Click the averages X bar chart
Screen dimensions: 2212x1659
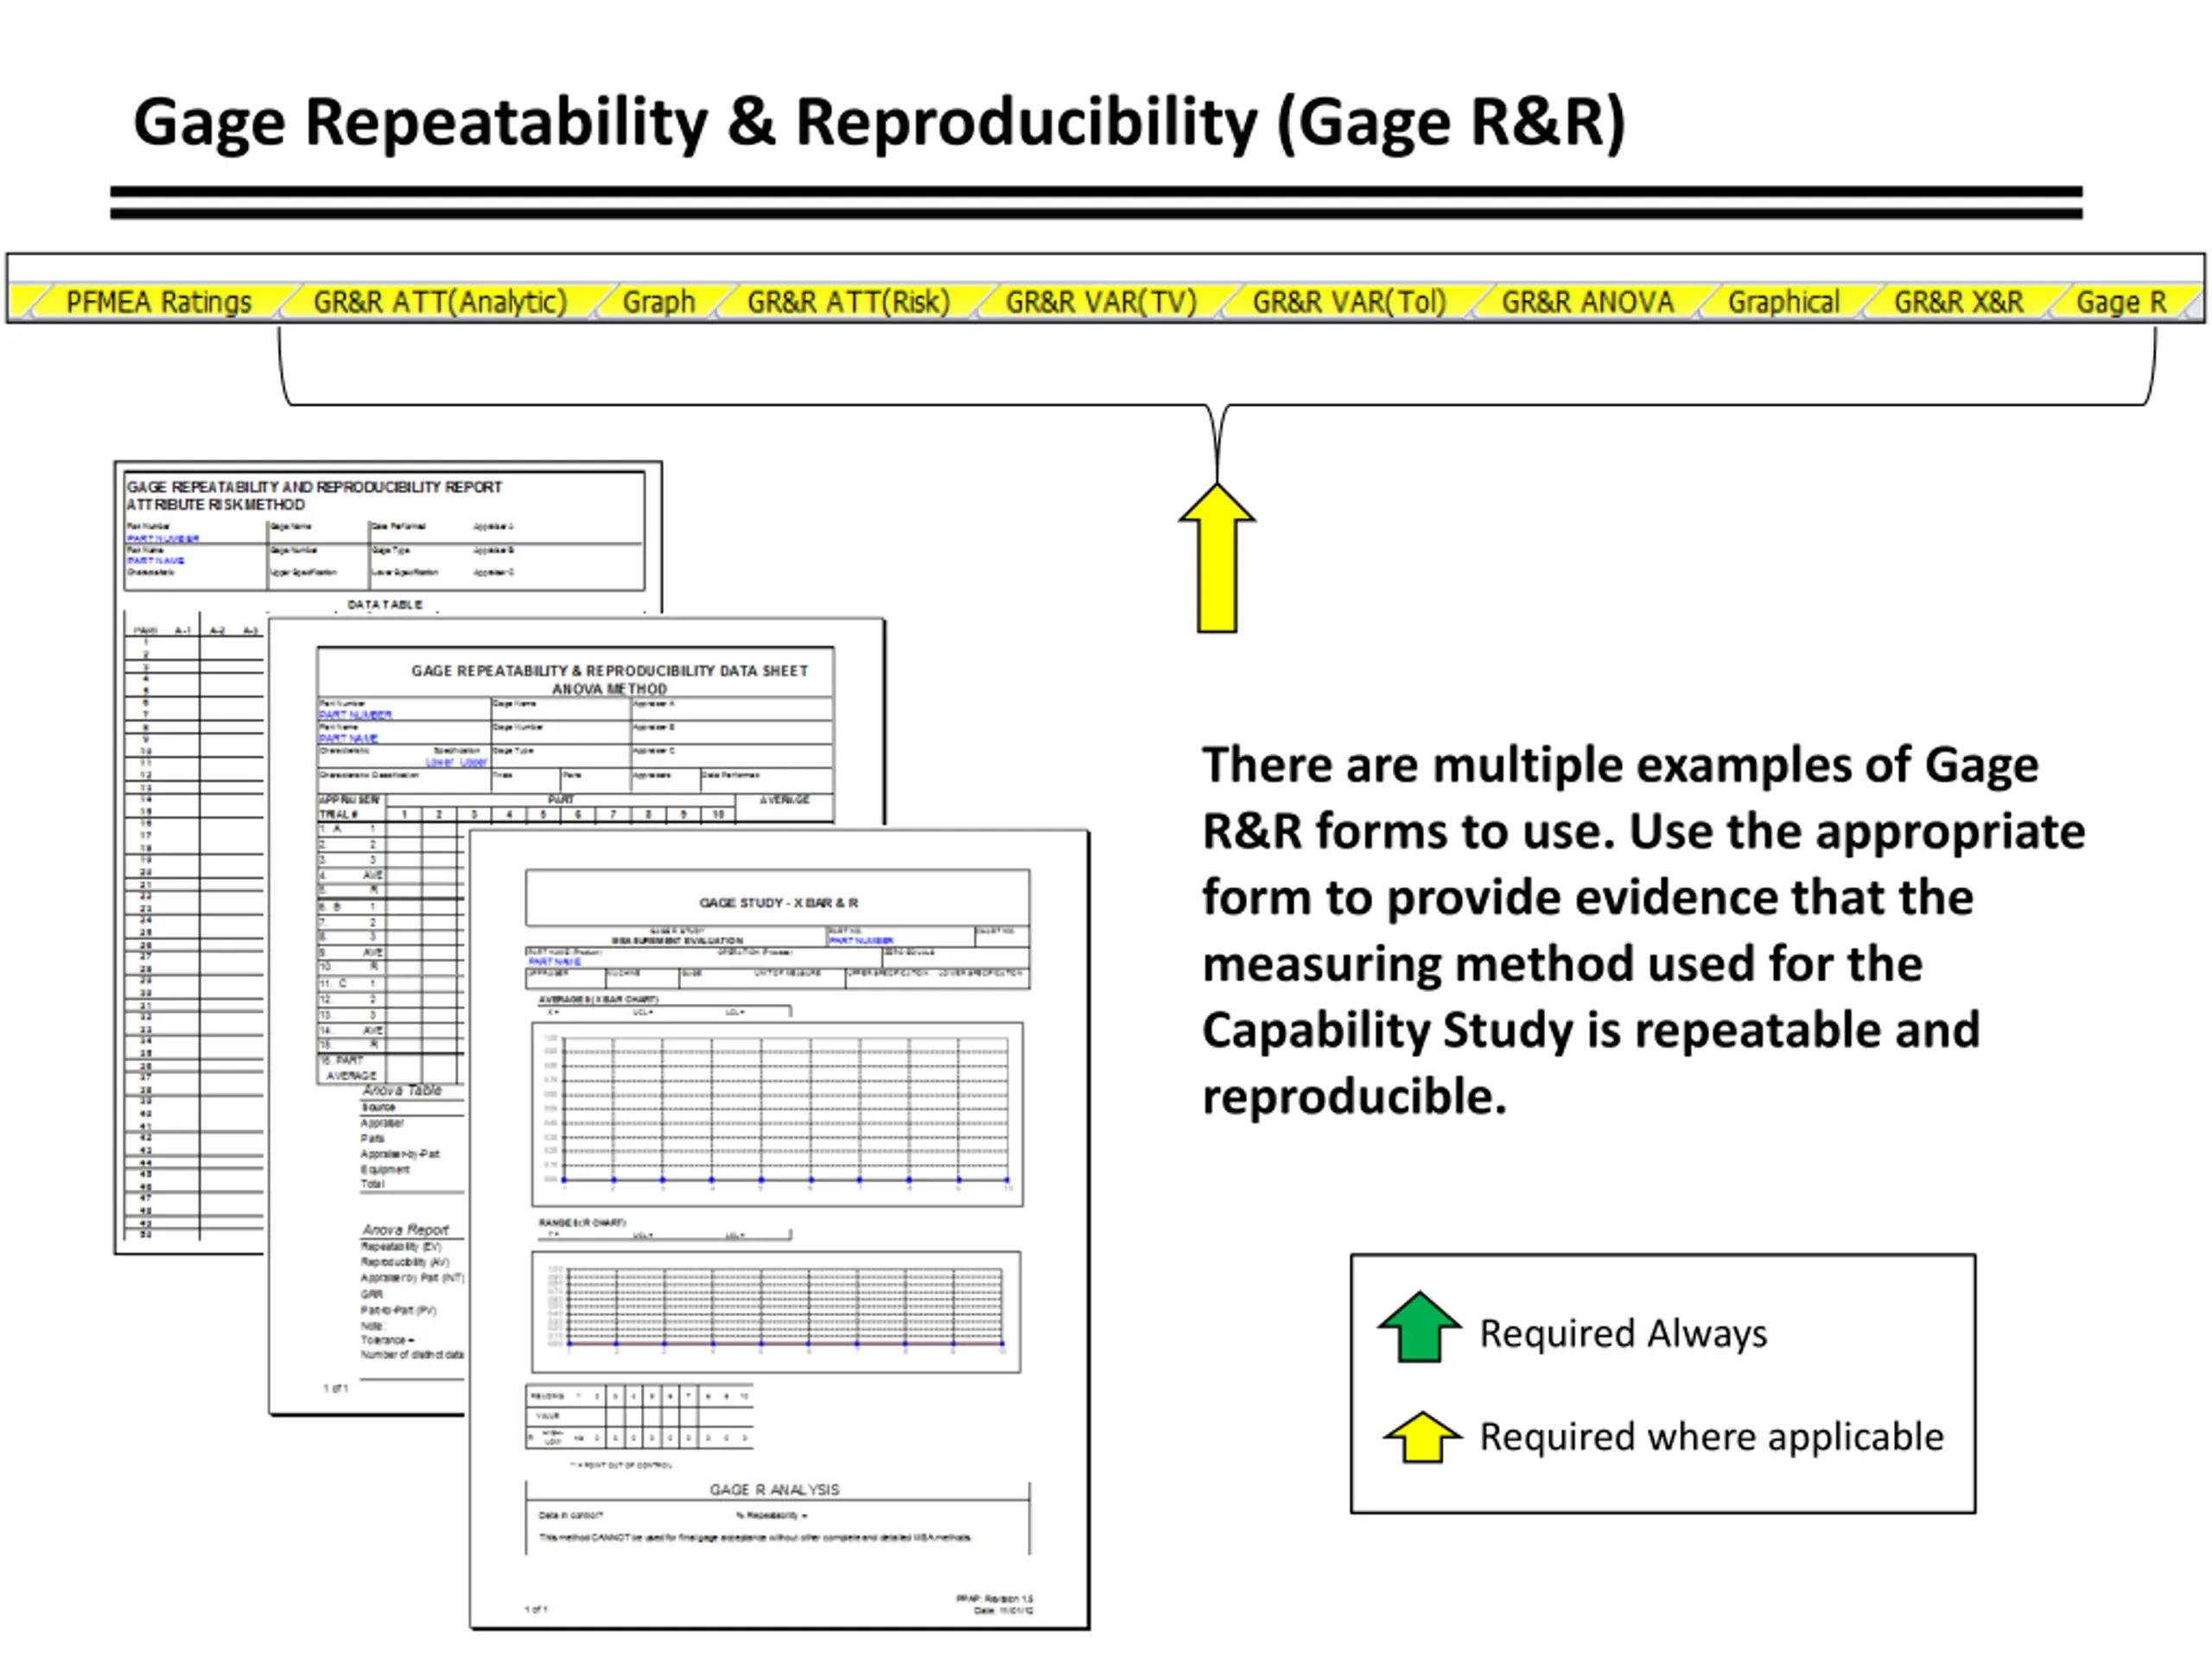point(777,1114)
